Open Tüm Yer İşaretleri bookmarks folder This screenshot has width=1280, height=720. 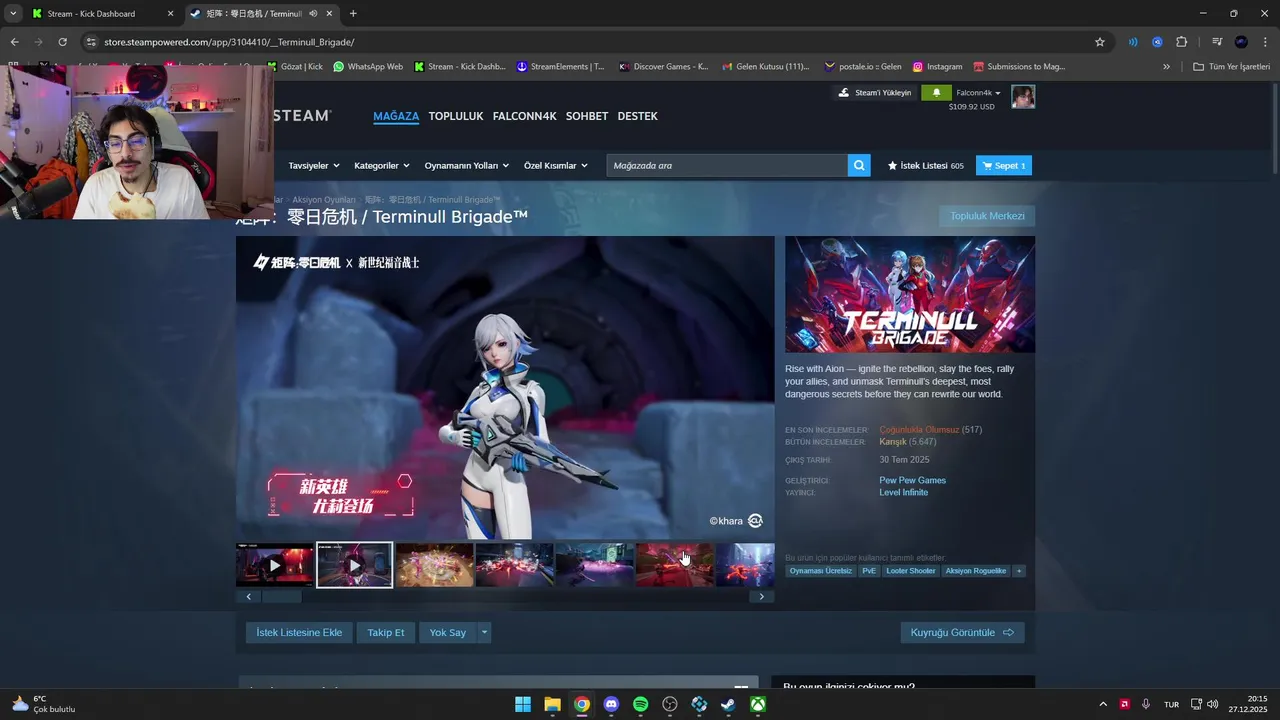point(1231,67)
